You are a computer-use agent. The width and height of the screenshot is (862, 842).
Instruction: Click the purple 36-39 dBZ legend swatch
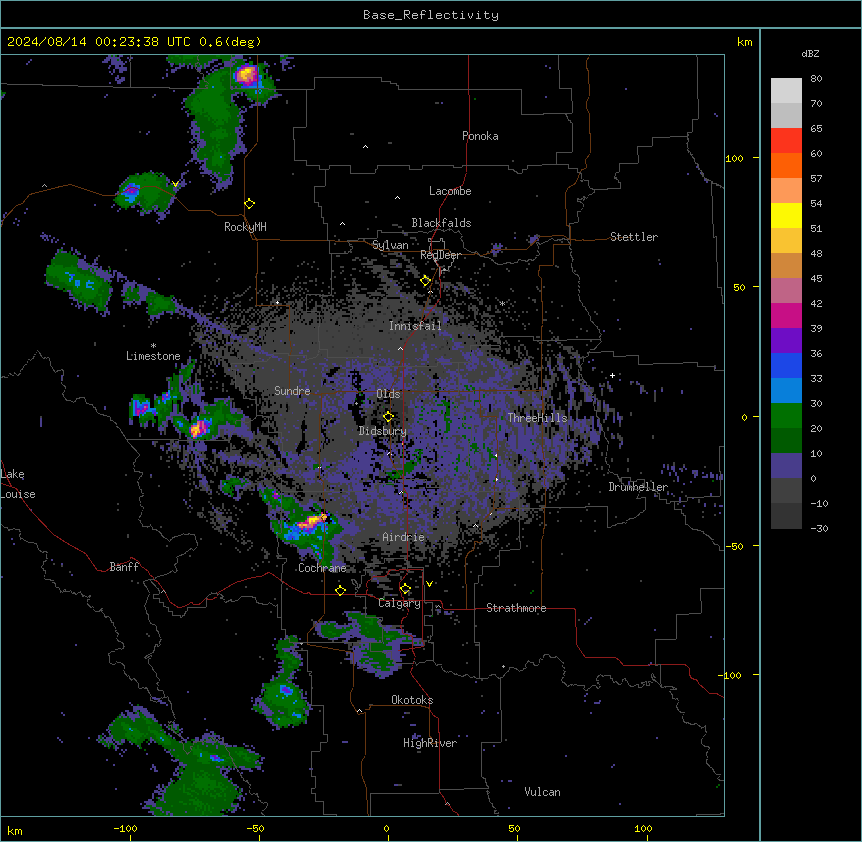[786, 341]
